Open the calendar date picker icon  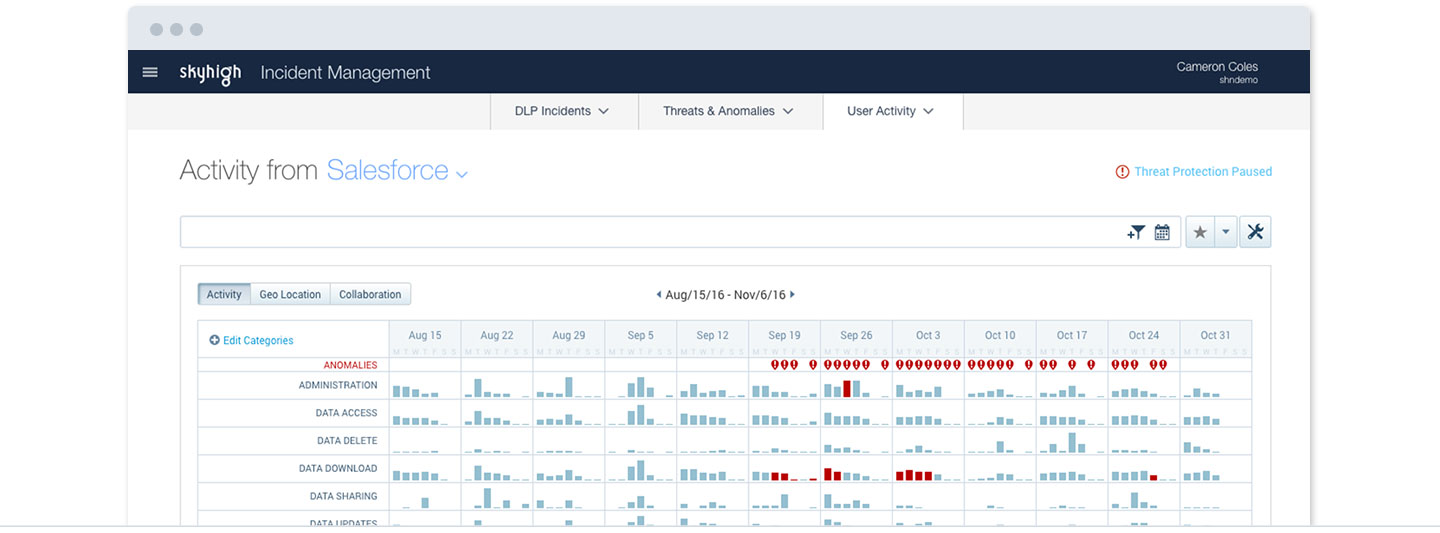1162,232
